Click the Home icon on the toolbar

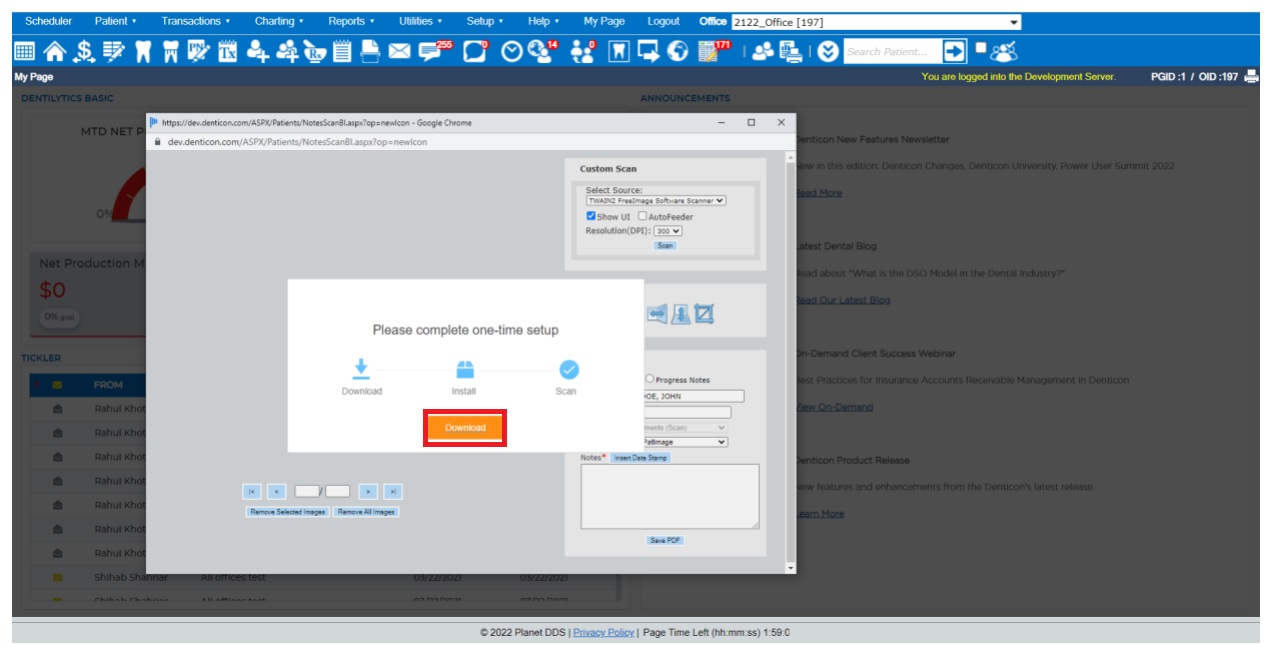click(x=55, y=47)
